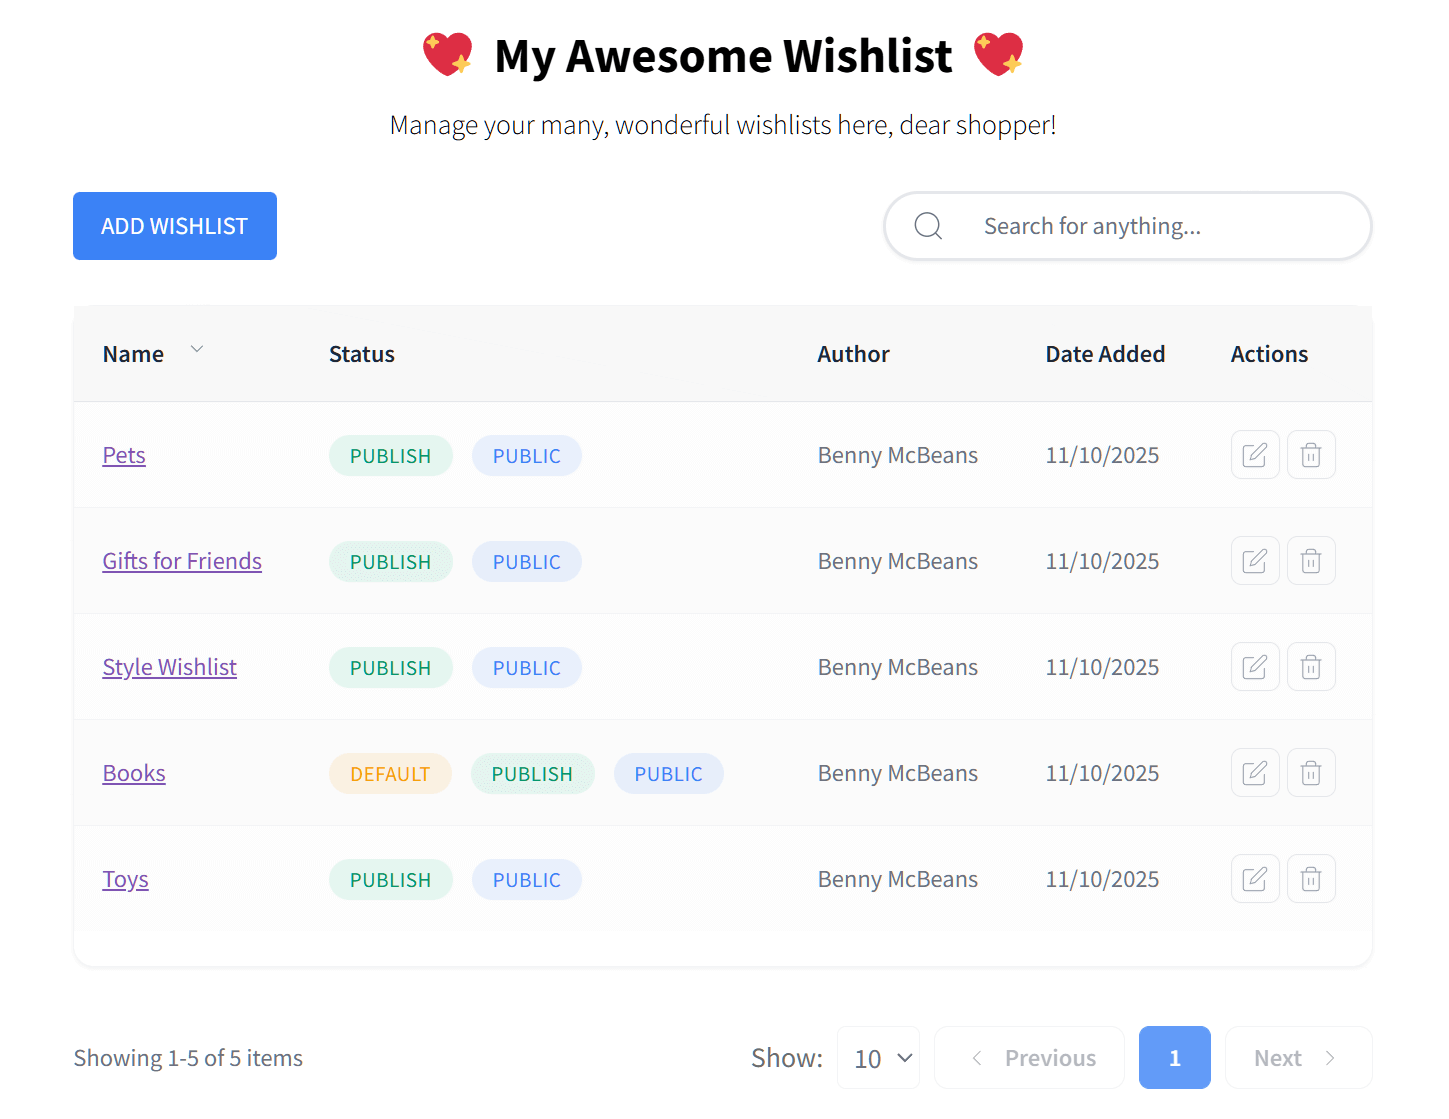Sort by Name column chevron
This screenshot has height=1119, width=1449.
(x=197, y=349)
